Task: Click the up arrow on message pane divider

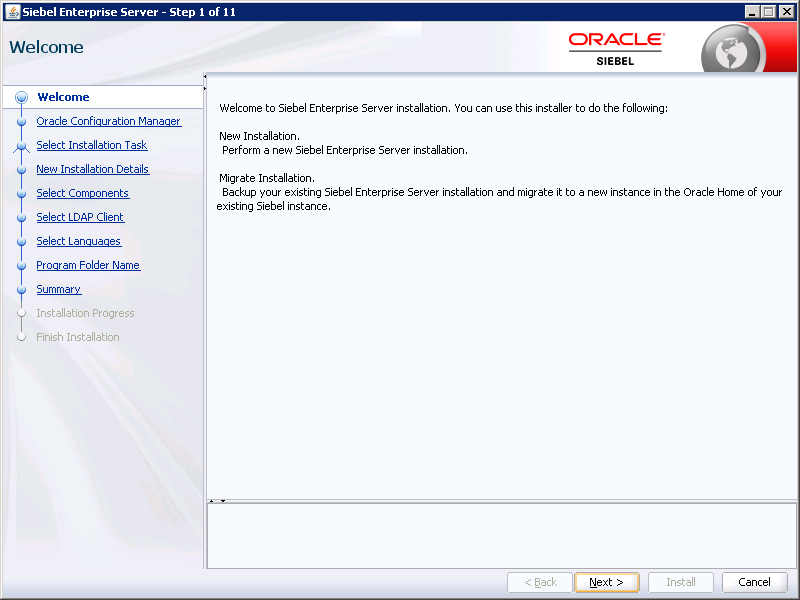Action: click(212, 501)
